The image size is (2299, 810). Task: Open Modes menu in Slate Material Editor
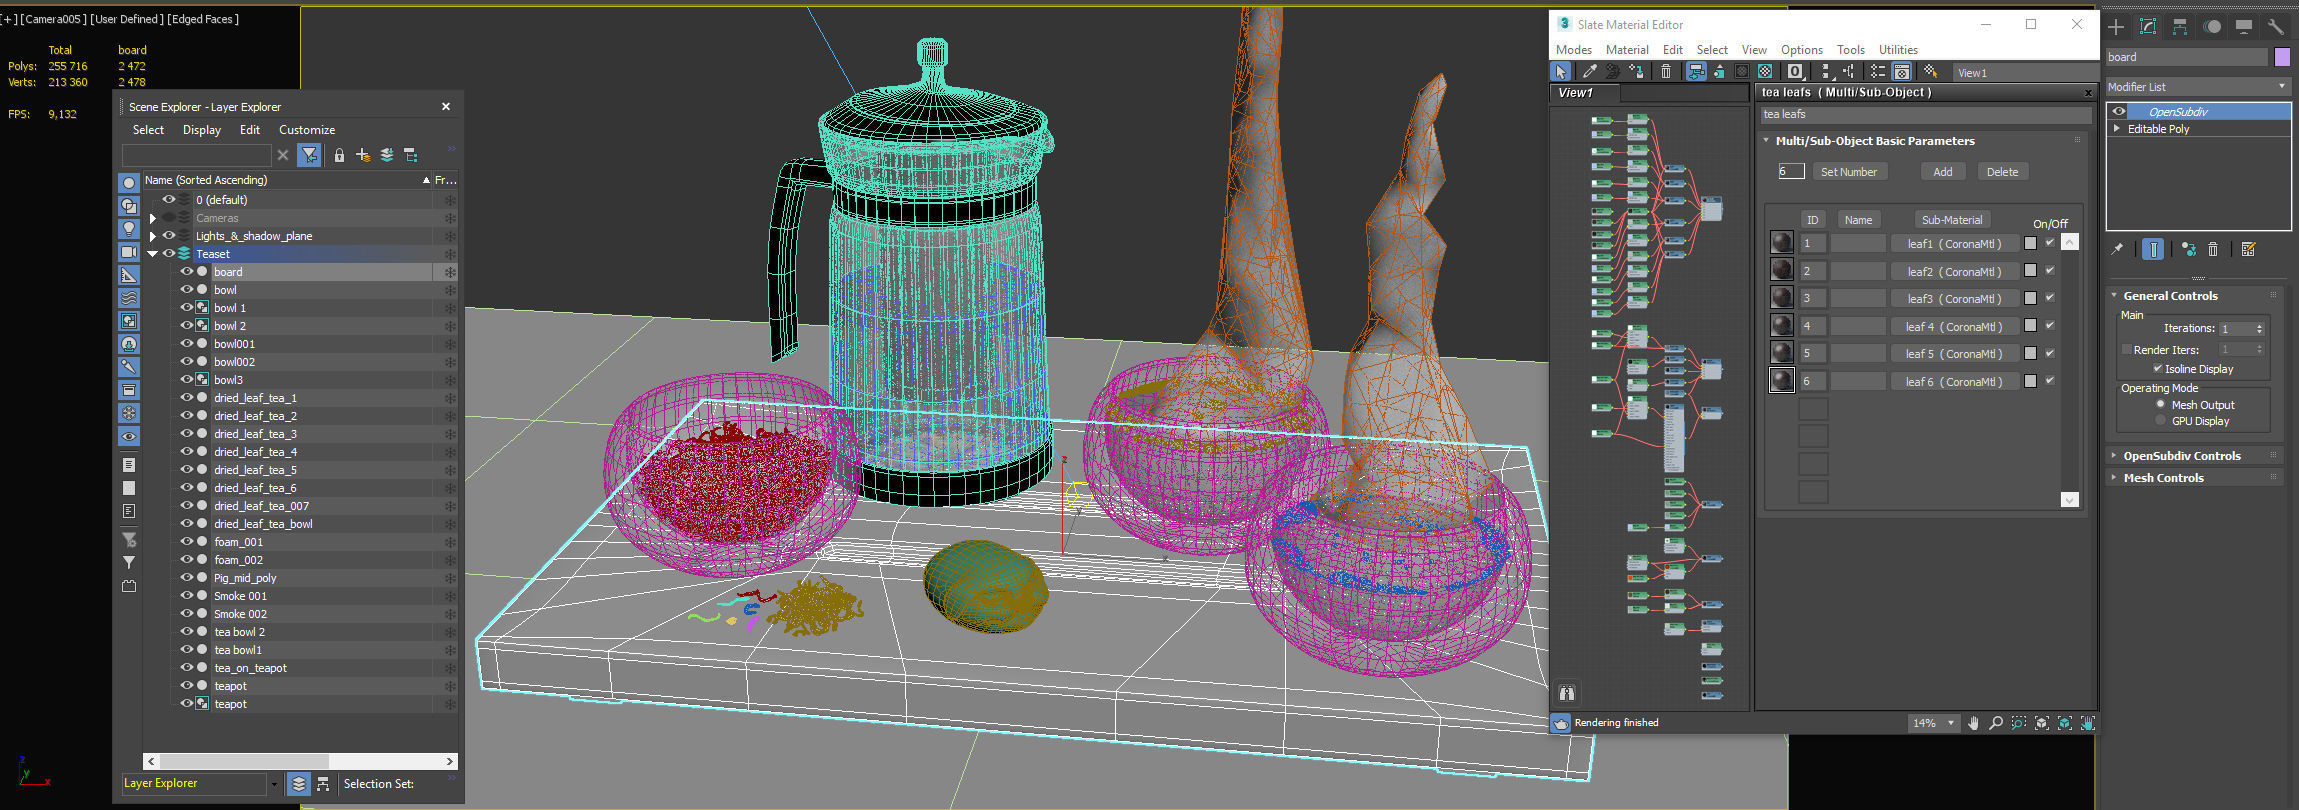pyautogui.click(x=1573, y=50)
